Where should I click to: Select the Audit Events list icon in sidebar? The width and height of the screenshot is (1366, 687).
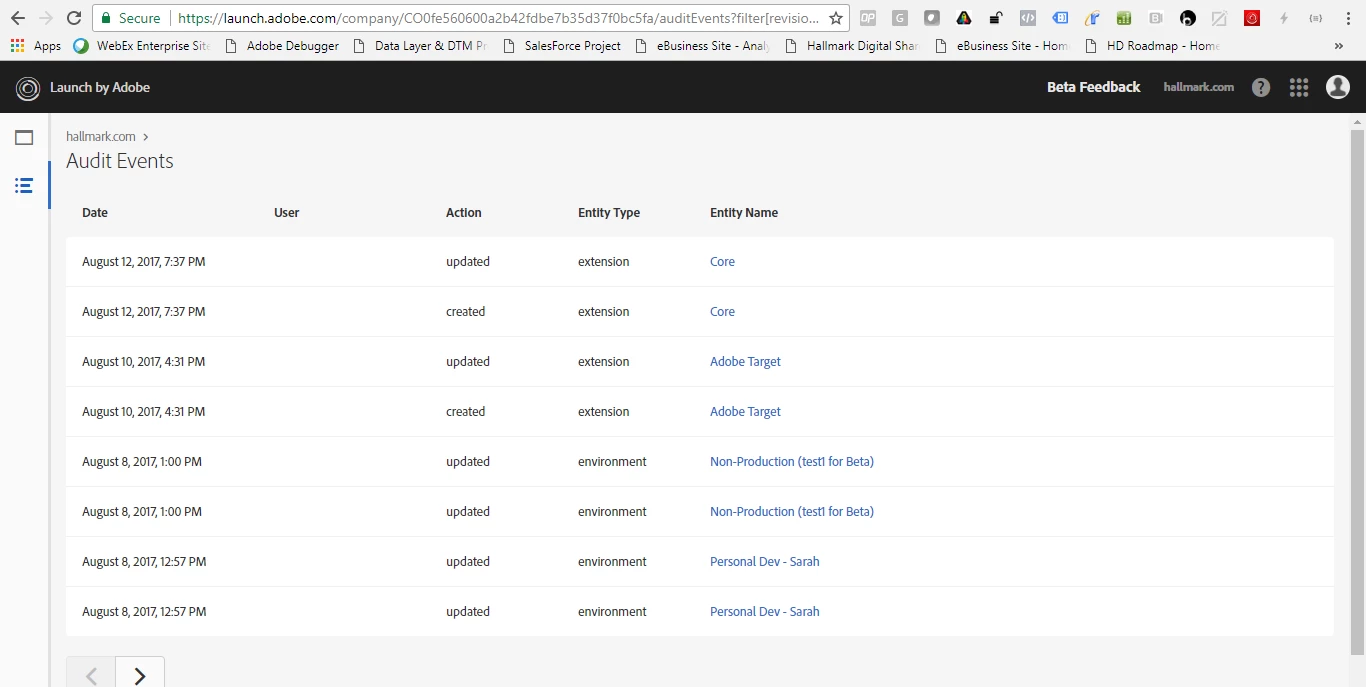pos(24,186)
